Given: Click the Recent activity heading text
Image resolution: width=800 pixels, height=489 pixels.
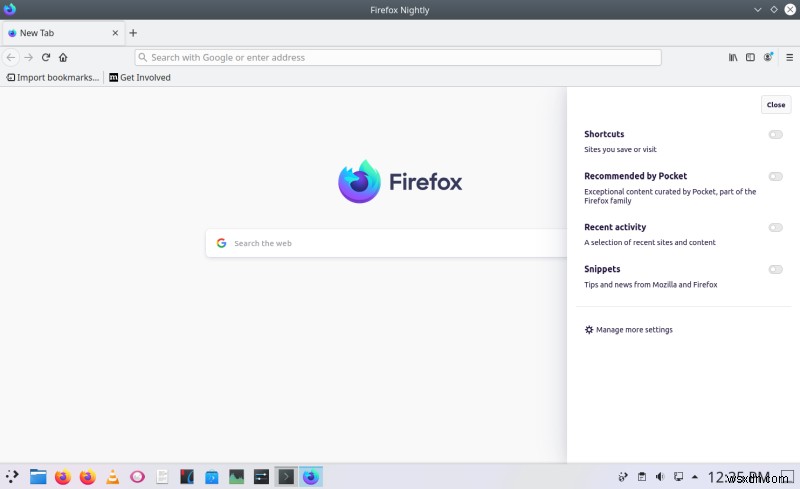Looking at the screenshot, I should coord(615,227).
